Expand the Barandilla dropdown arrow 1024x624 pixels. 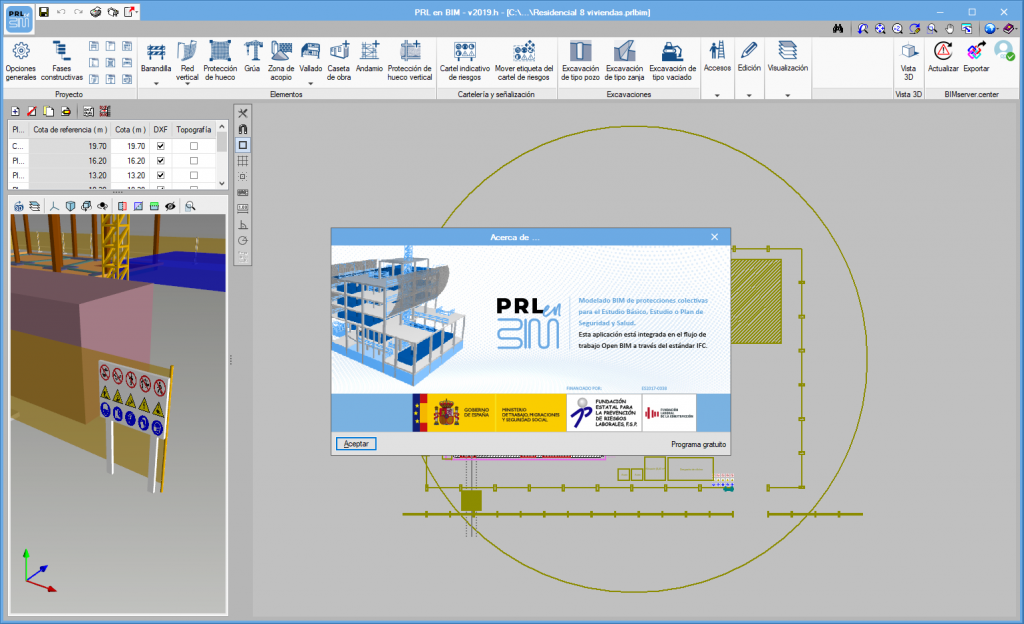156,84
